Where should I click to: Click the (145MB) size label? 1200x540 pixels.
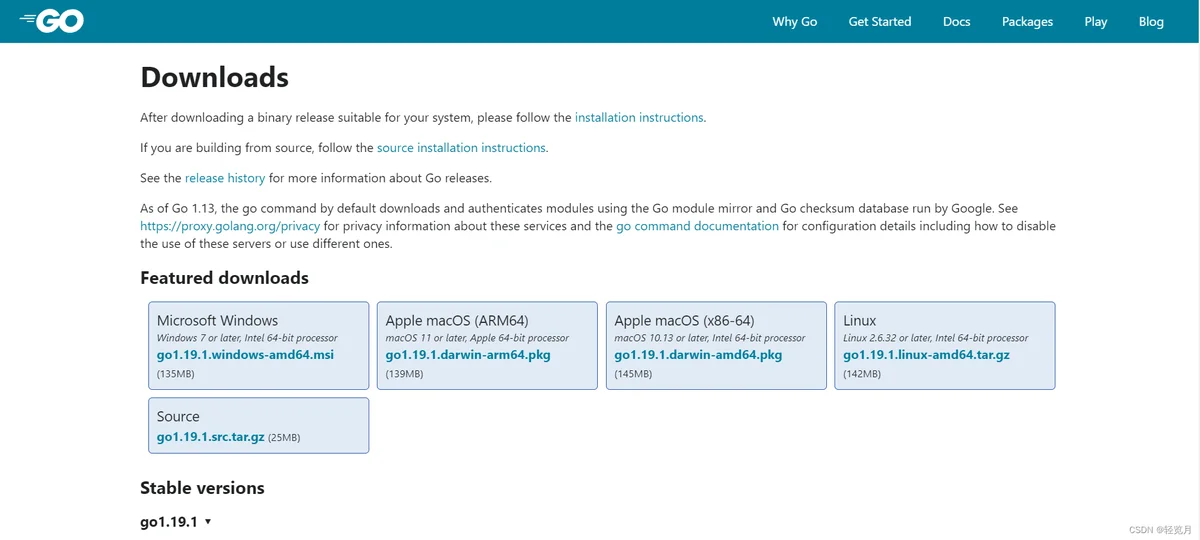[633, 374]
